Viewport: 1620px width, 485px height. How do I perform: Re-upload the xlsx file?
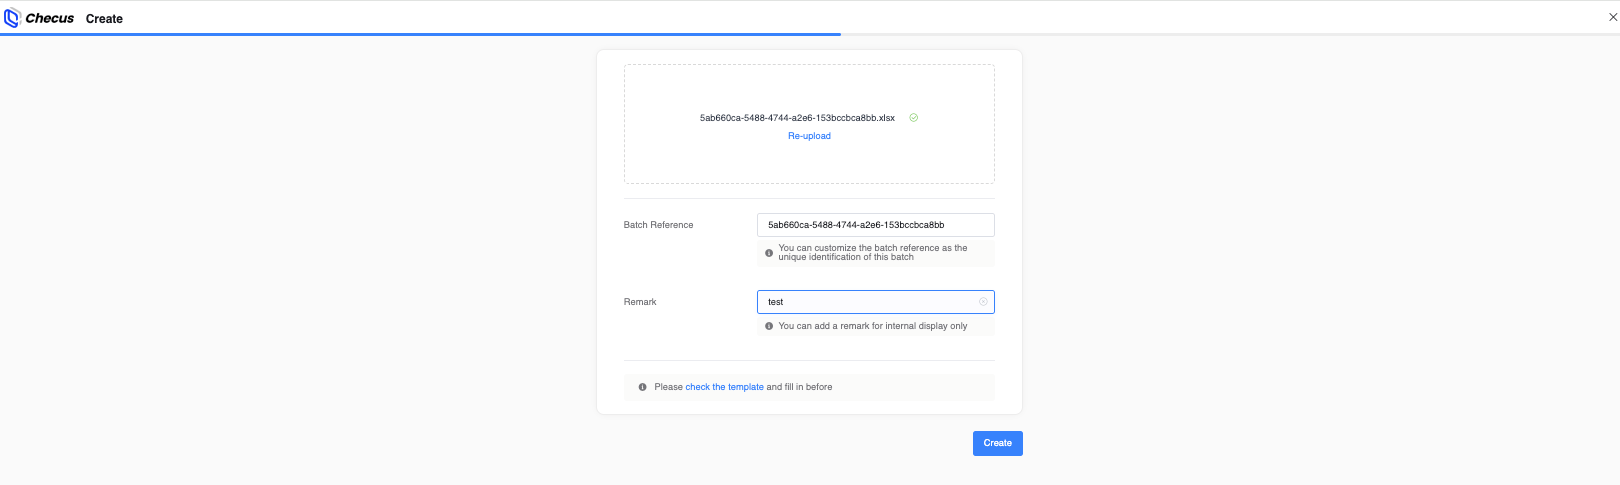click(809, 136)
